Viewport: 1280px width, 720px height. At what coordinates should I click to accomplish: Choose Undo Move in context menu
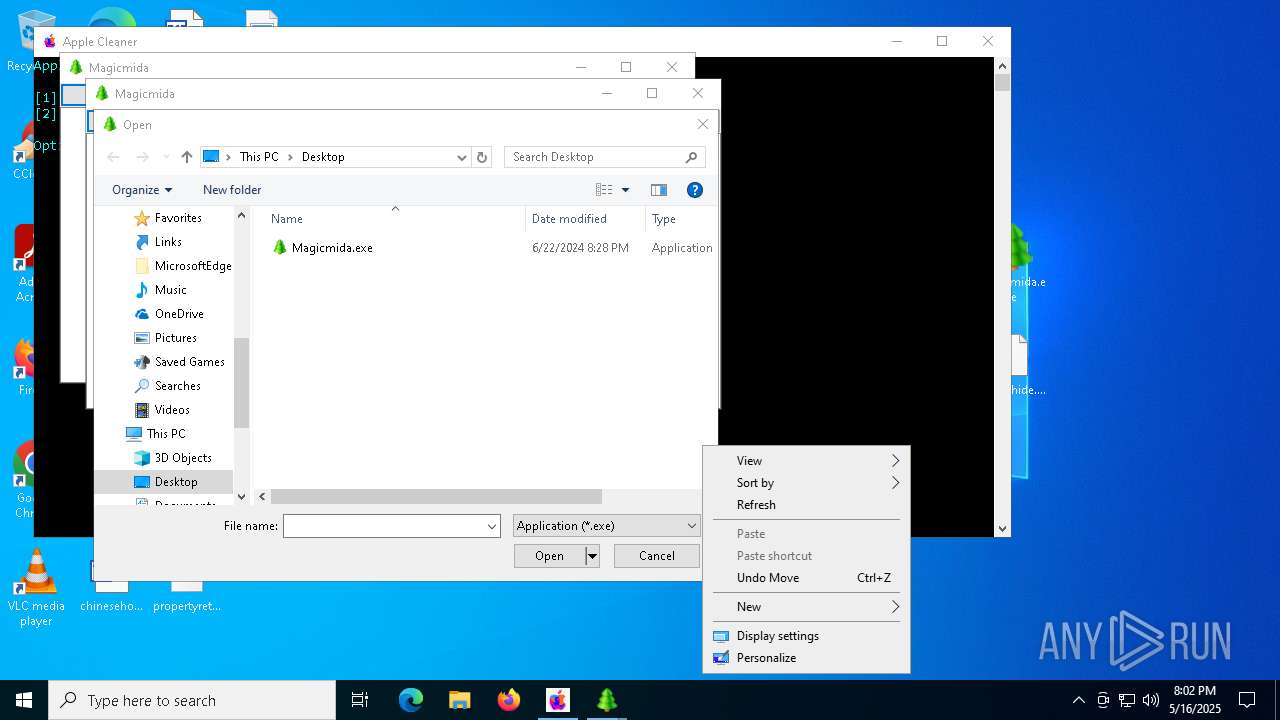(806, 578)
